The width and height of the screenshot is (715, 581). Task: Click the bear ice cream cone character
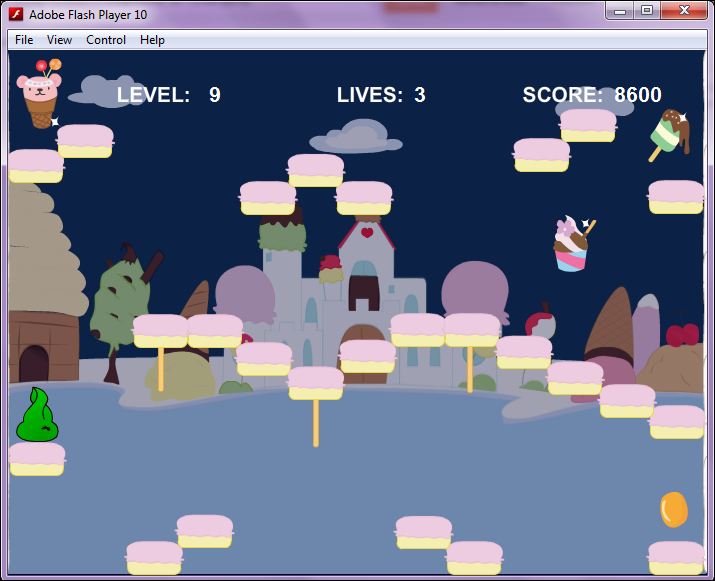tap(40, 93)
